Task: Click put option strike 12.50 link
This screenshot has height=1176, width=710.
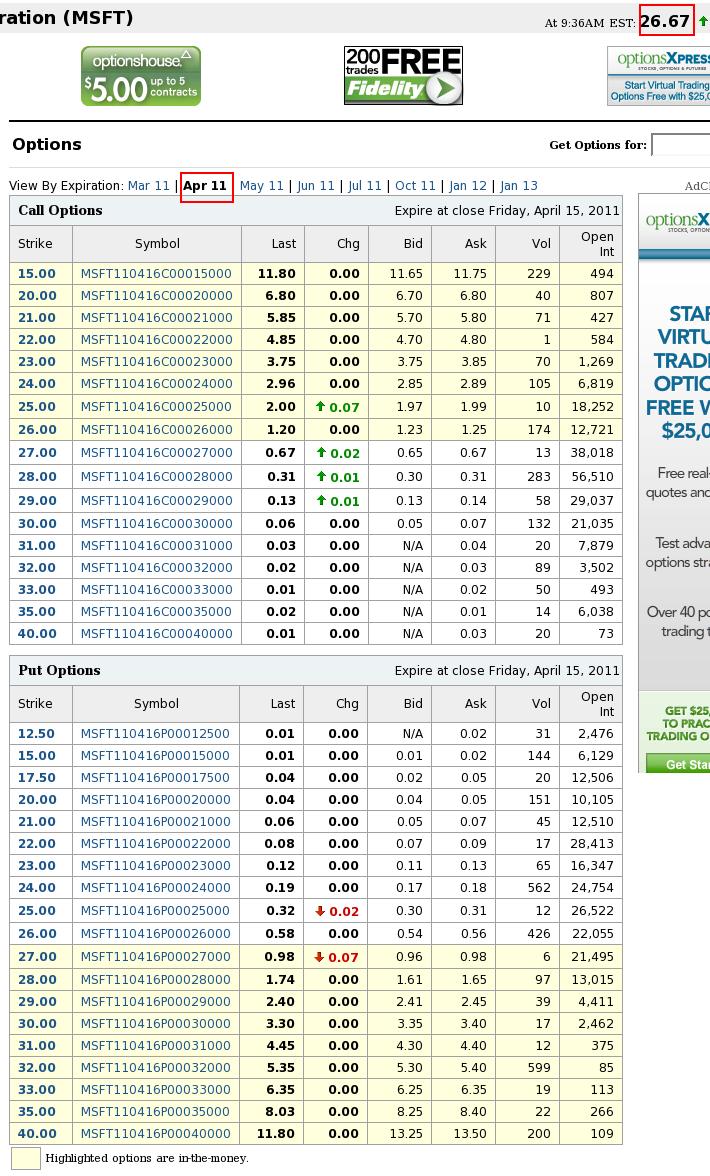Action: [x=37, y=734]
